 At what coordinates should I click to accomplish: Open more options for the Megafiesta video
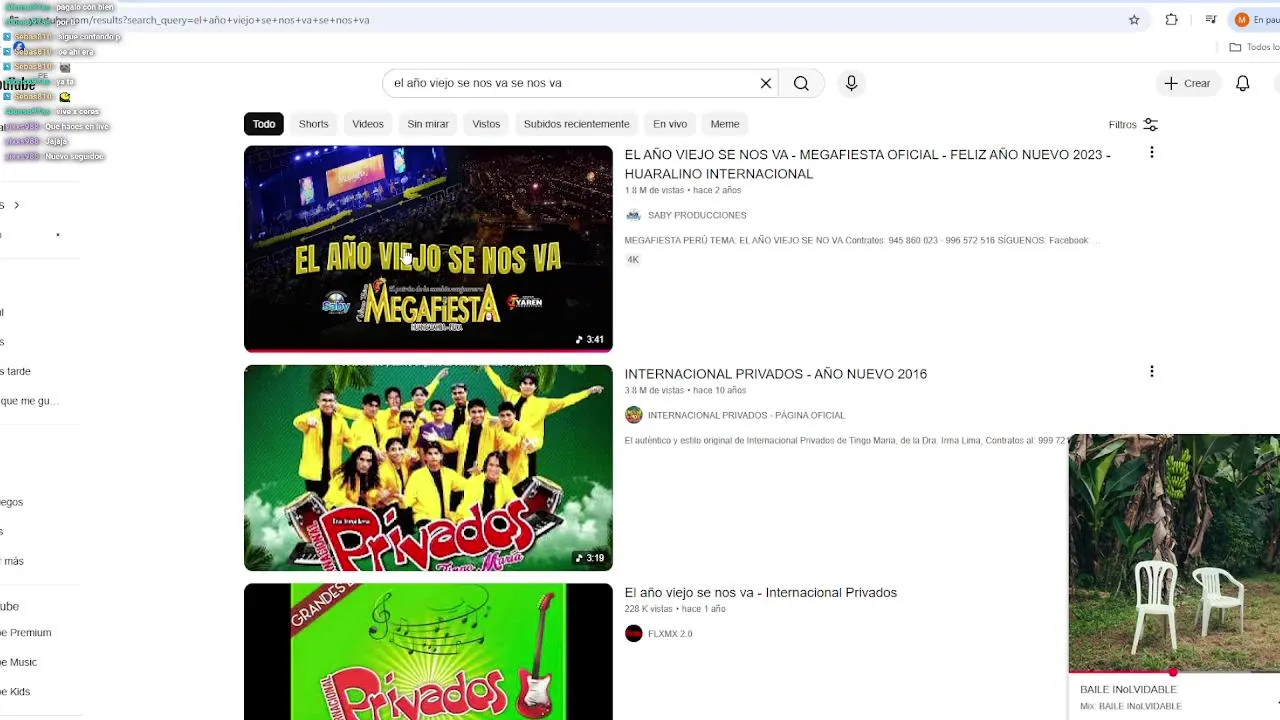tap(1152, 153)
